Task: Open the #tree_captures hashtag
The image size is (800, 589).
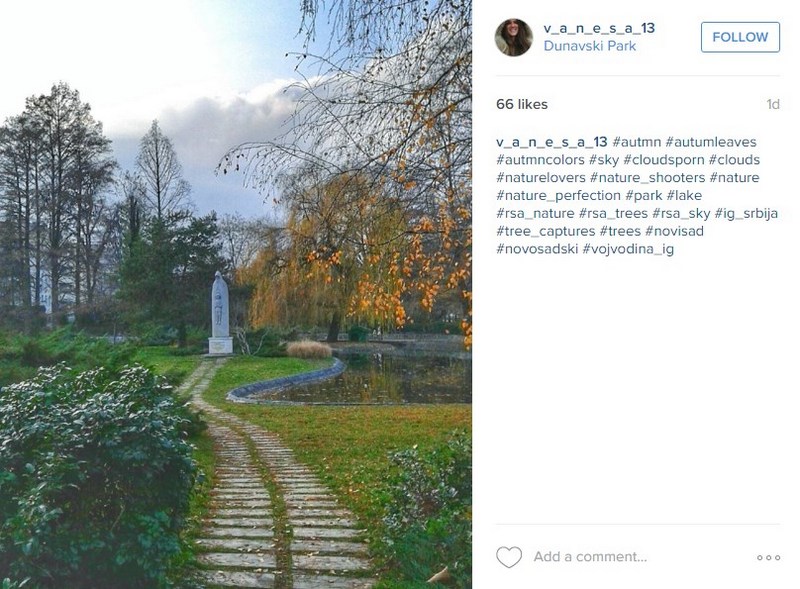Action: [x=545, y=231]
